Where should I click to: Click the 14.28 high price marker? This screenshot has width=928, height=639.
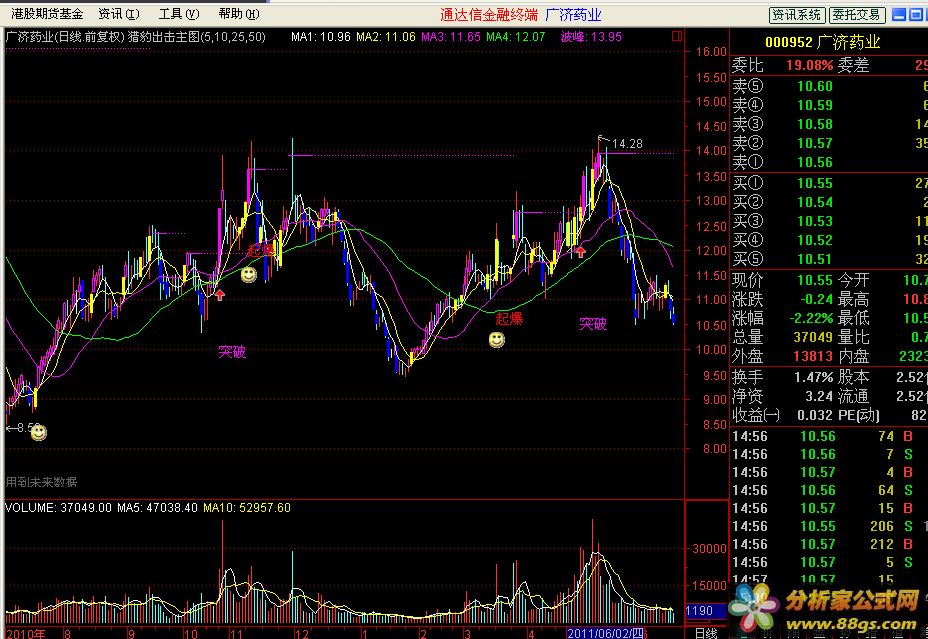627,144
